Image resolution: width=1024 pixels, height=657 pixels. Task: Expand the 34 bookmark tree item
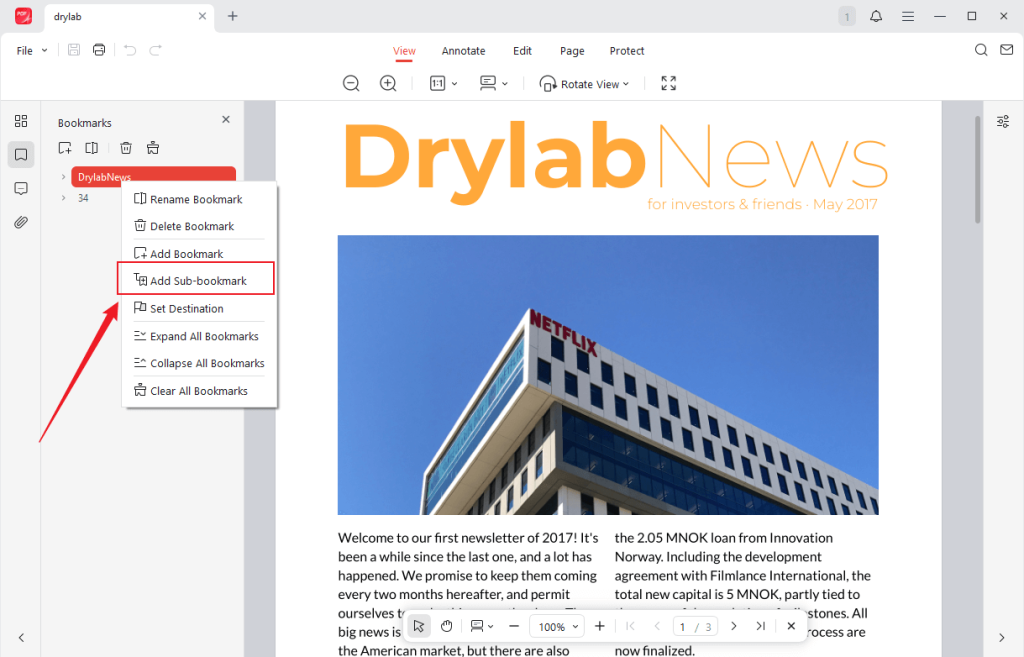click(x=64, y=198)
